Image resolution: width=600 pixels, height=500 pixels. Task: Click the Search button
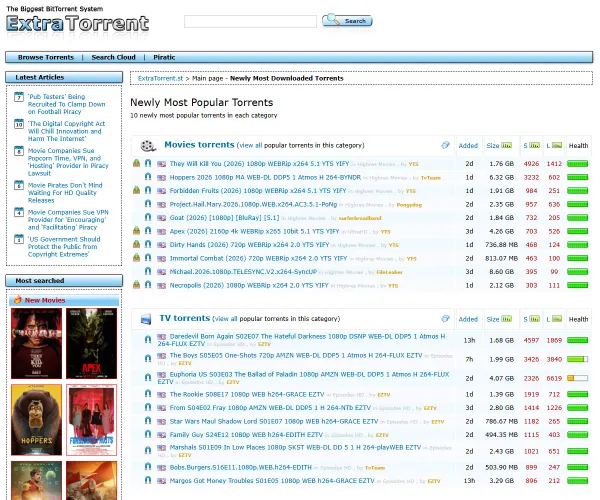[x=347, y=21]
